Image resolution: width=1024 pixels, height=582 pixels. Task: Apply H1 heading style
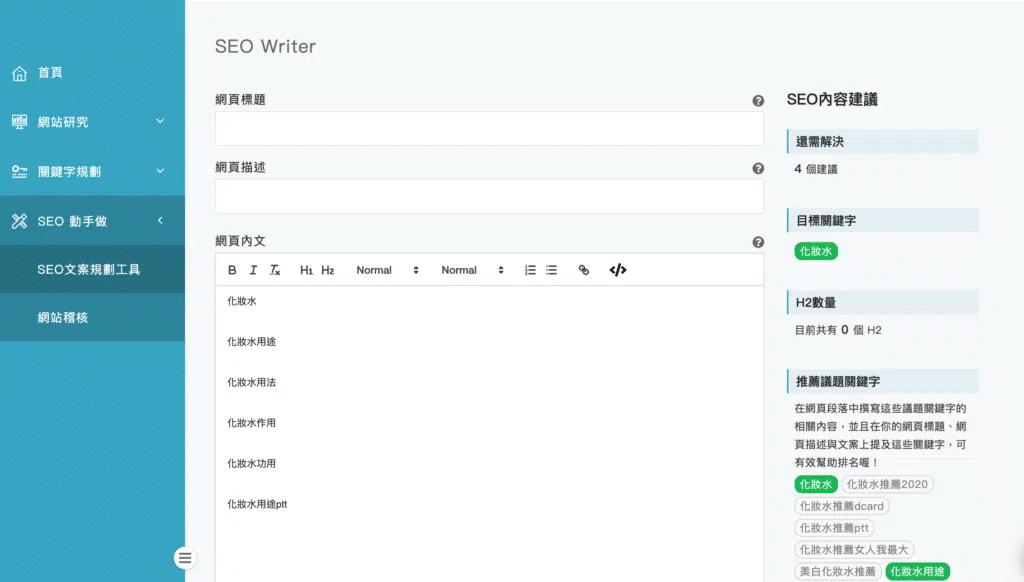click(x=307, y=270)
